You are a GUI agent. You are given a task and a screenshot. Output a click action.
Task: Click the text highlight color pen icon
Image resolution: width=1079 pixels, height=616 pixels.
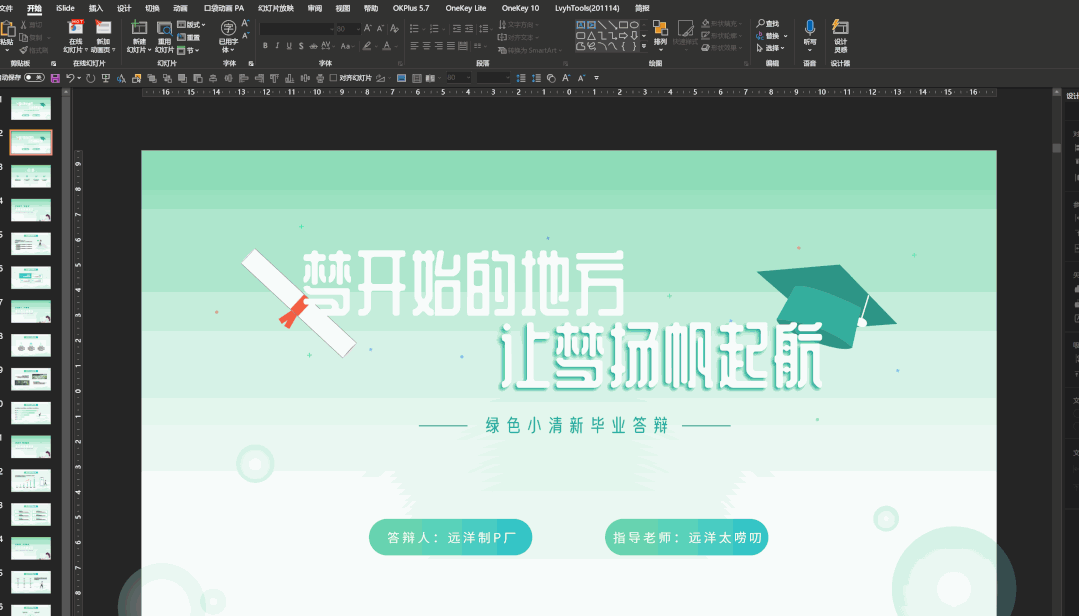[367, 46]
